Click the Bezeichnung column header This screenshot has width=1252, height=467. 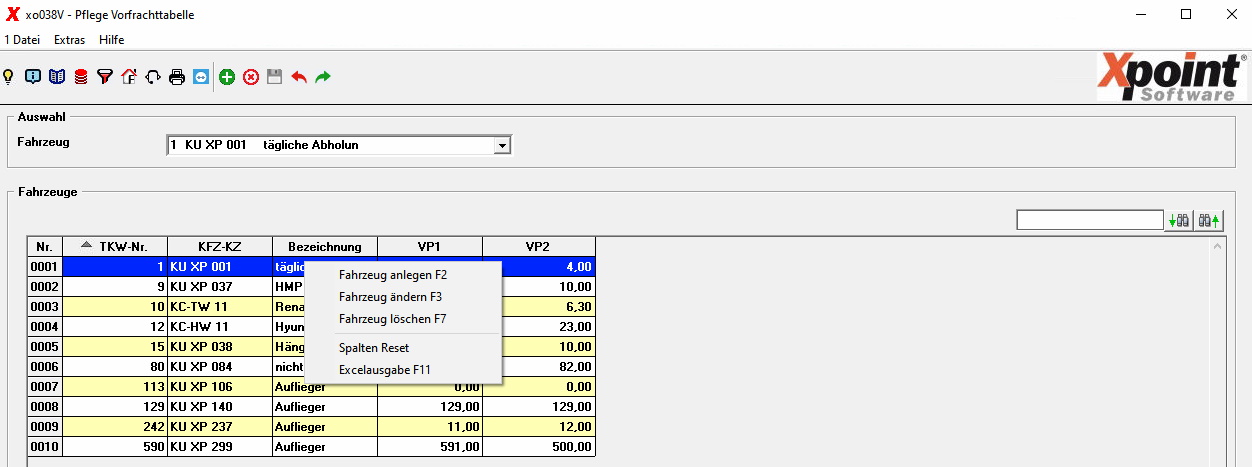(x=325, y=246)
